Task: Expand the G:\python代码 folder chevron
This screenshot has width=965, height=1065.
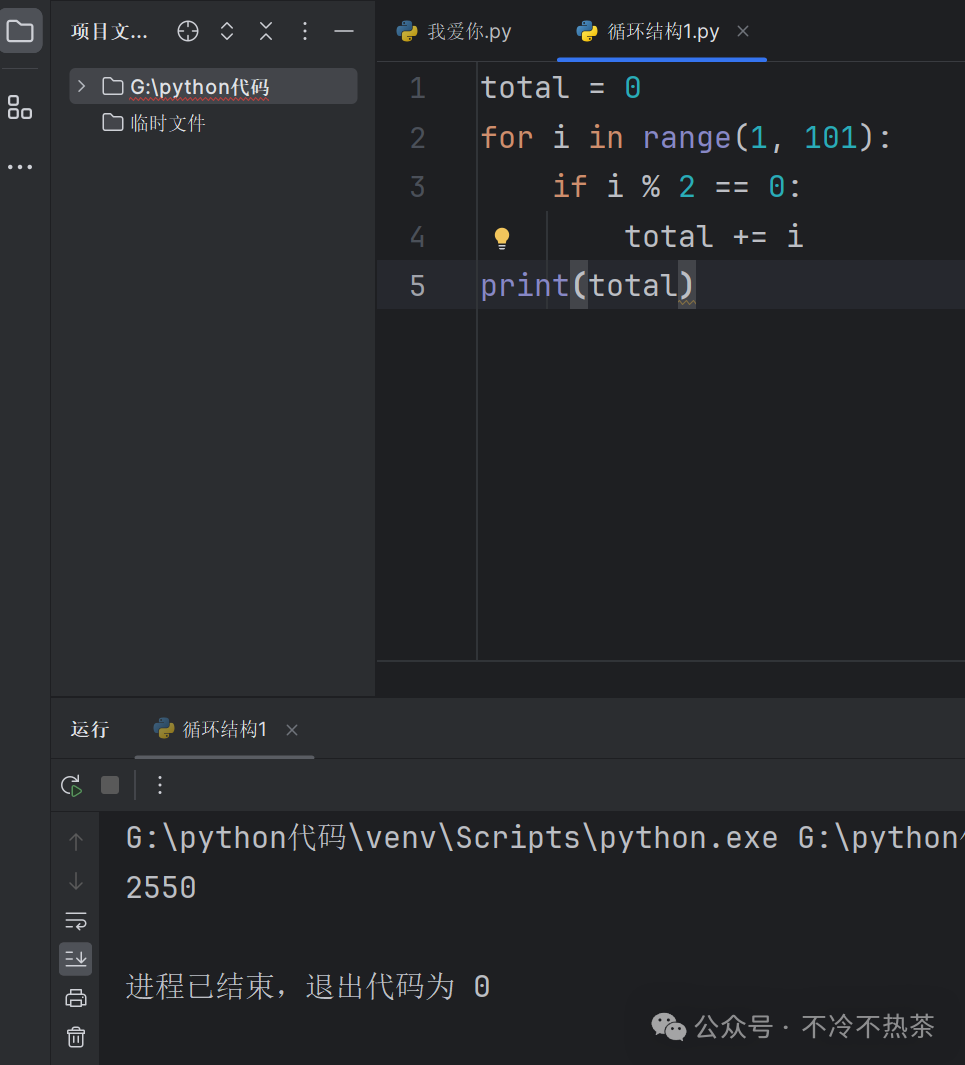Action: tap(81, 86)
